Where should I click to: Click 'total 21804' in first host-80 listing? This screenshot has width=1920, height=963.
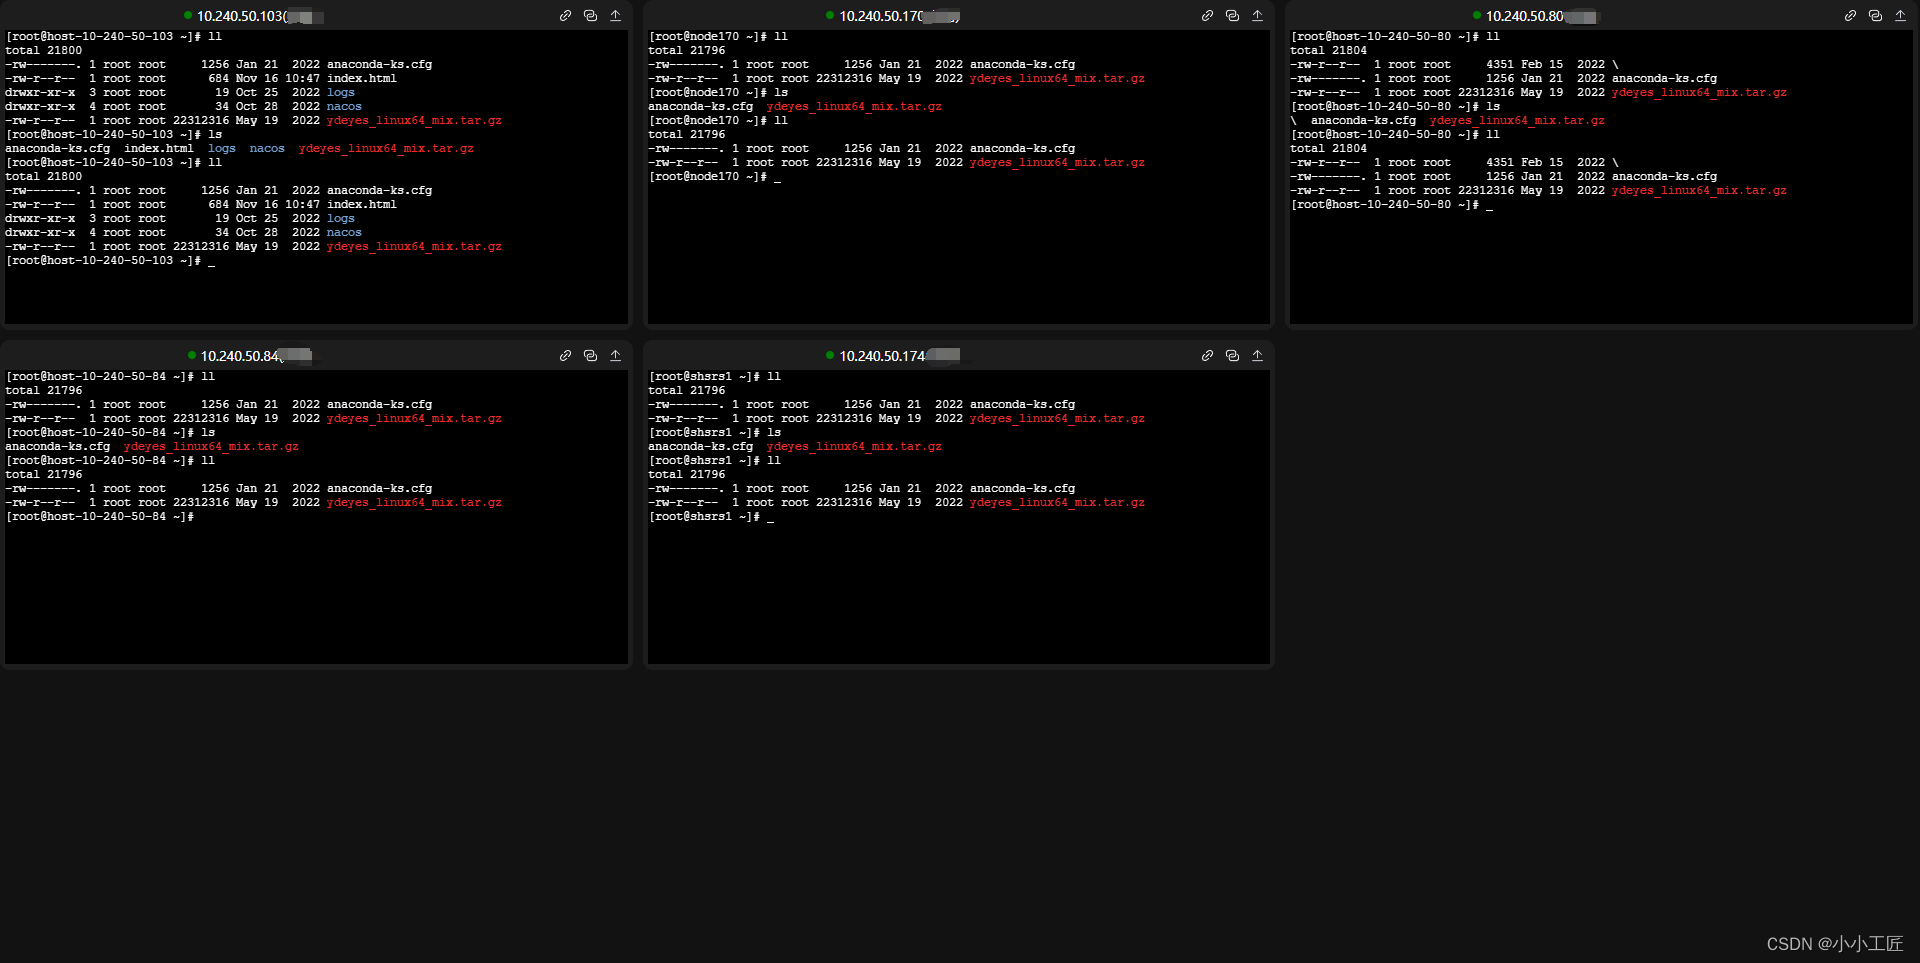coord(1328,50)
